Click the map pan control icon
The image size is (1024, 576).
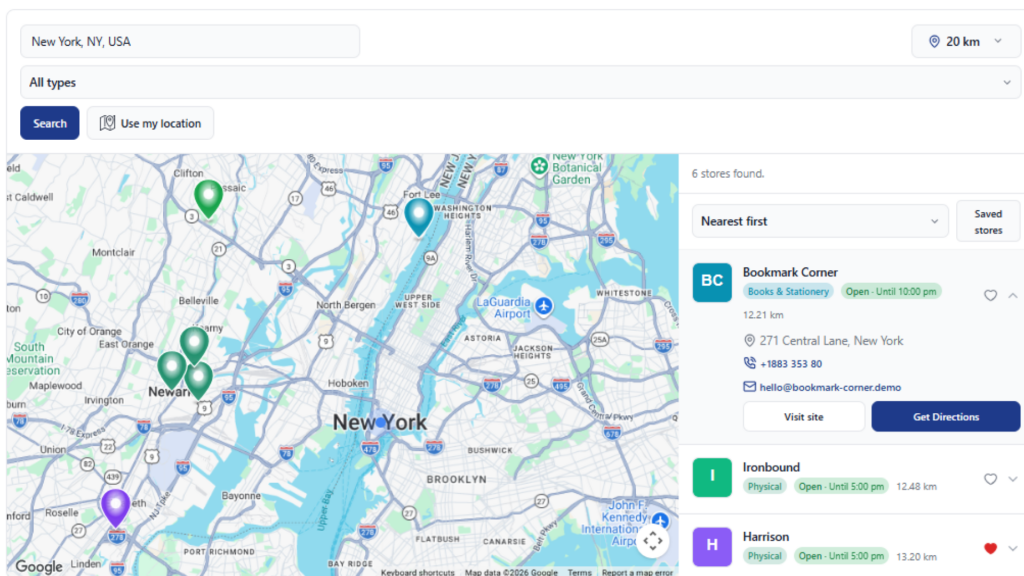pyautogui.click(x=652, y=541)
